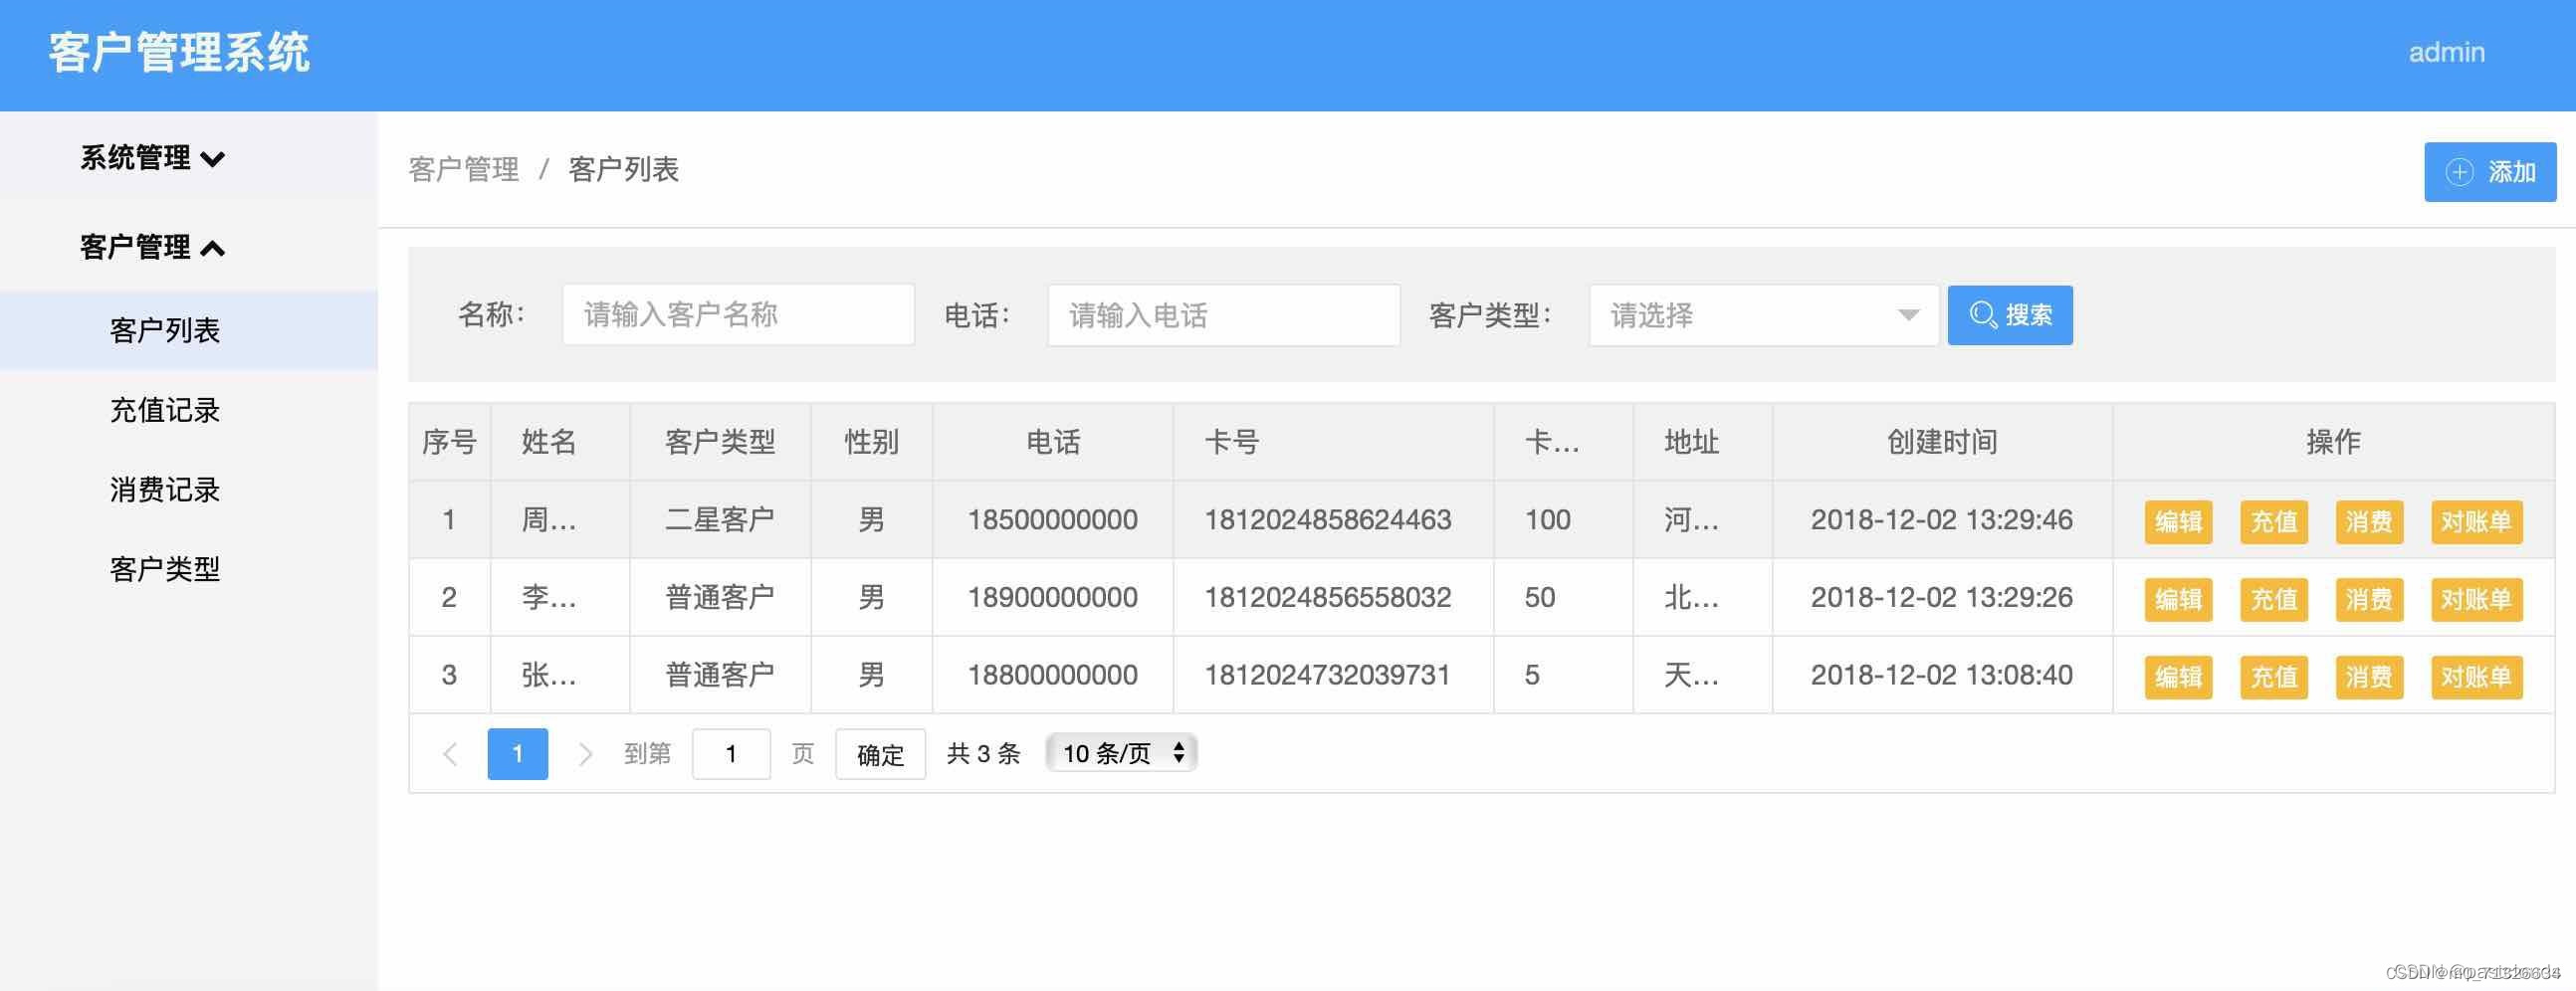This screenshot has height=991, width=2576.
Task: Click the 充值 button for customer 李
Action: pos(2274,598)
